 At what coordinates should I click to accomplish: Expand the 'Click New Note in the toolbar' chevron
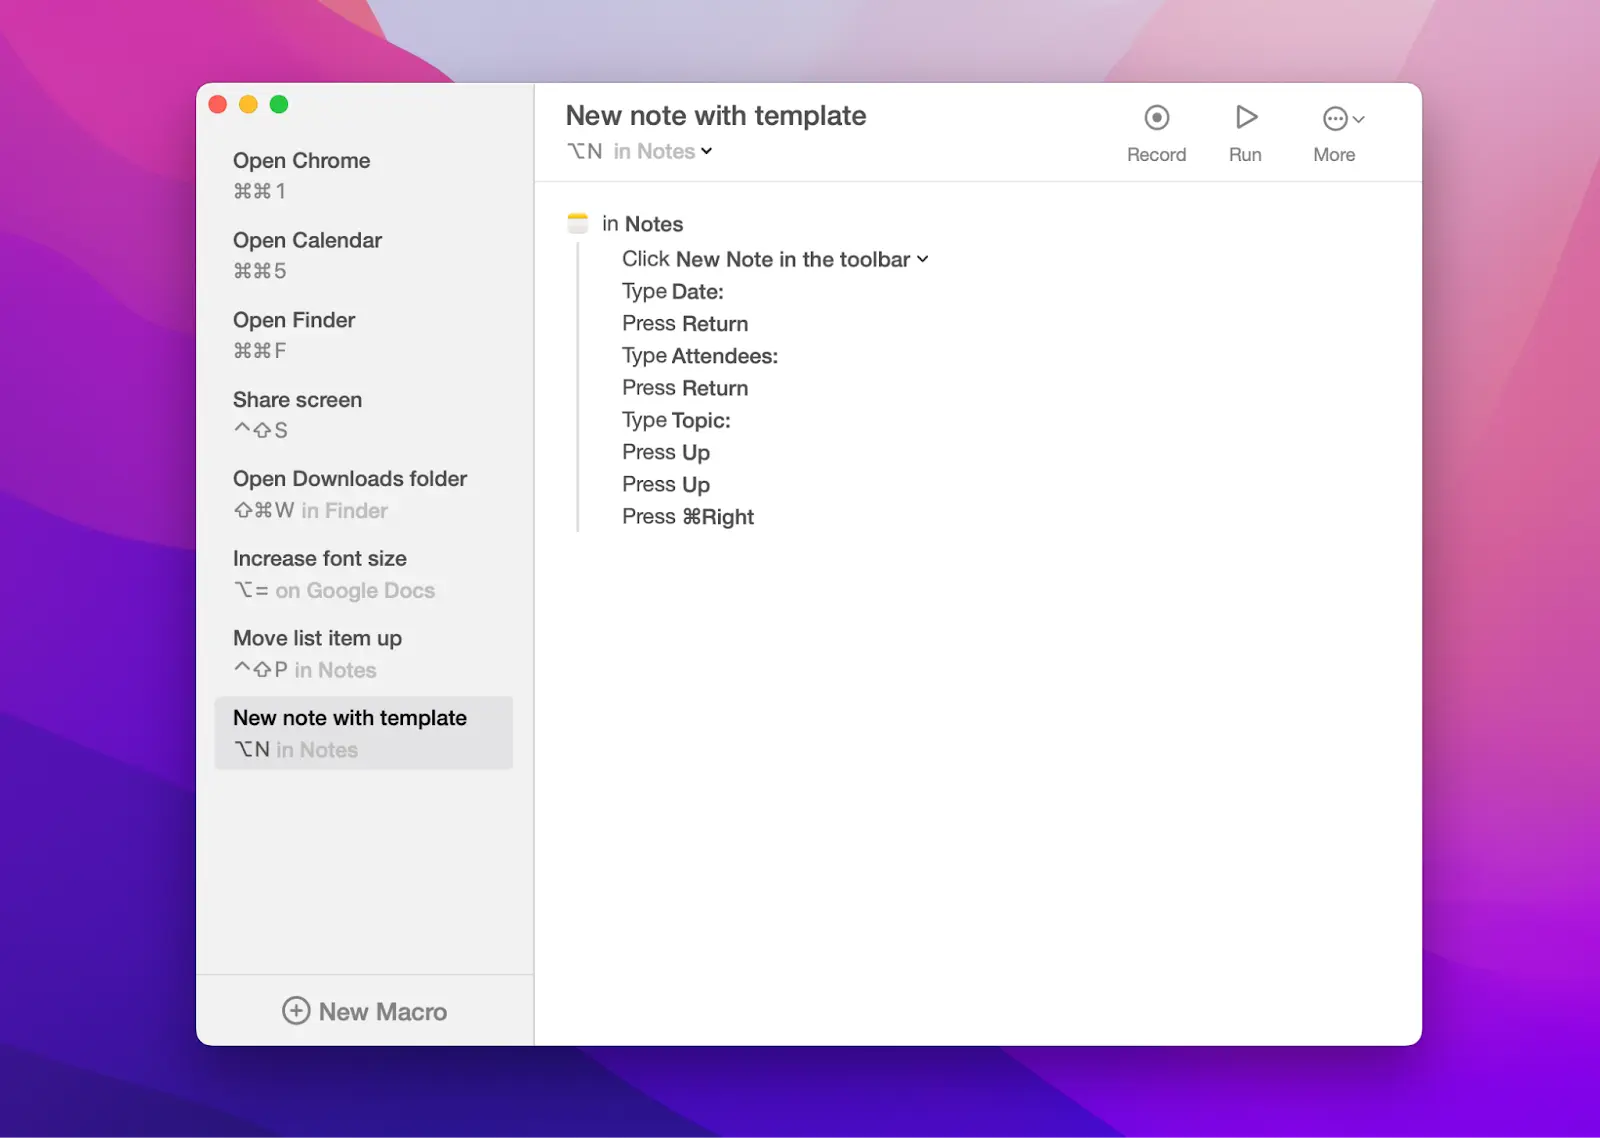(922, 259)
